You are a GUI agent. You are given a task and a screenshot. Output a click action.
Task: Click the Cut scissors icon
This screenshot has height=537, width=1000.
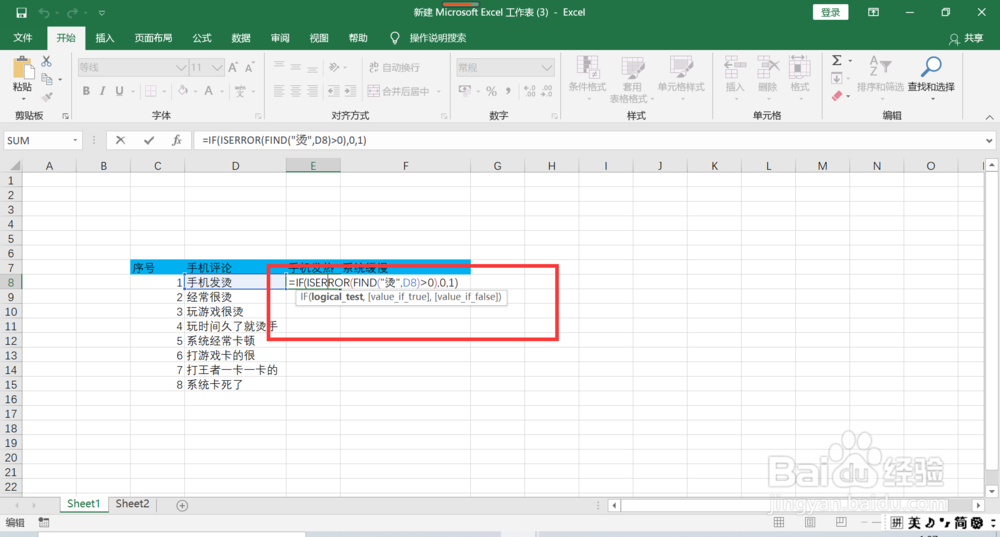[46, 61]
